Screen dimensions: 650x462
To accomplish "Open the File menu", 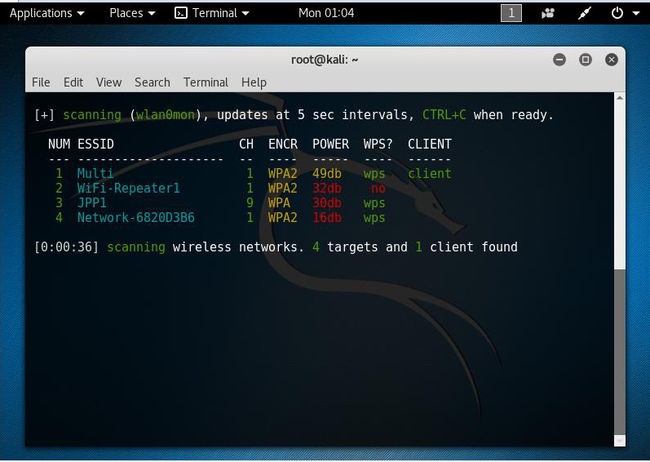I will pyautogui.click(x=41, y=82).
